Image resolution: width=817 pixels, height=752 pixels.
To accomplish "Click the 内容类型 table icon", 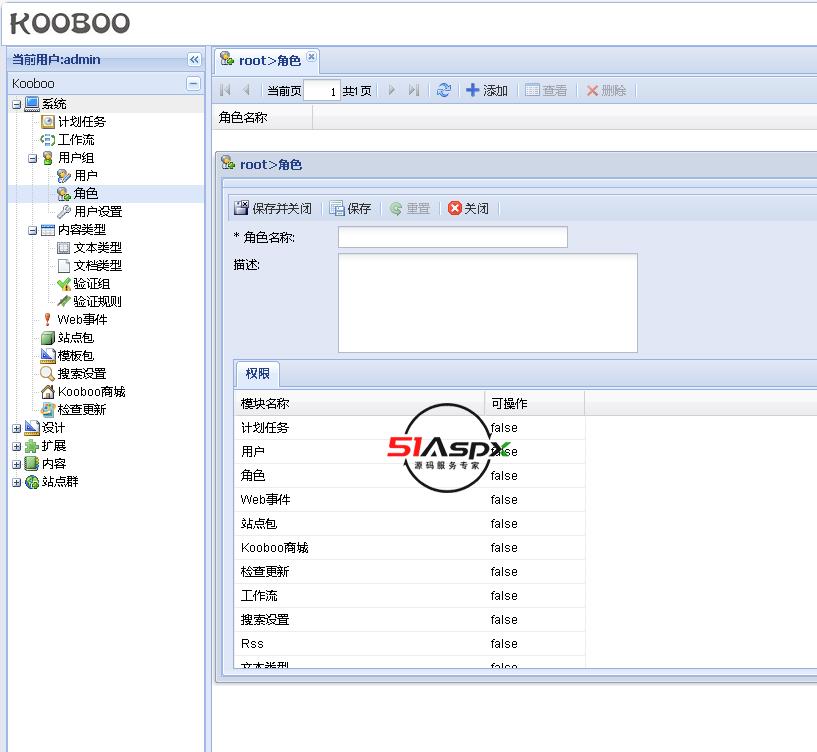I will point(47,230).
